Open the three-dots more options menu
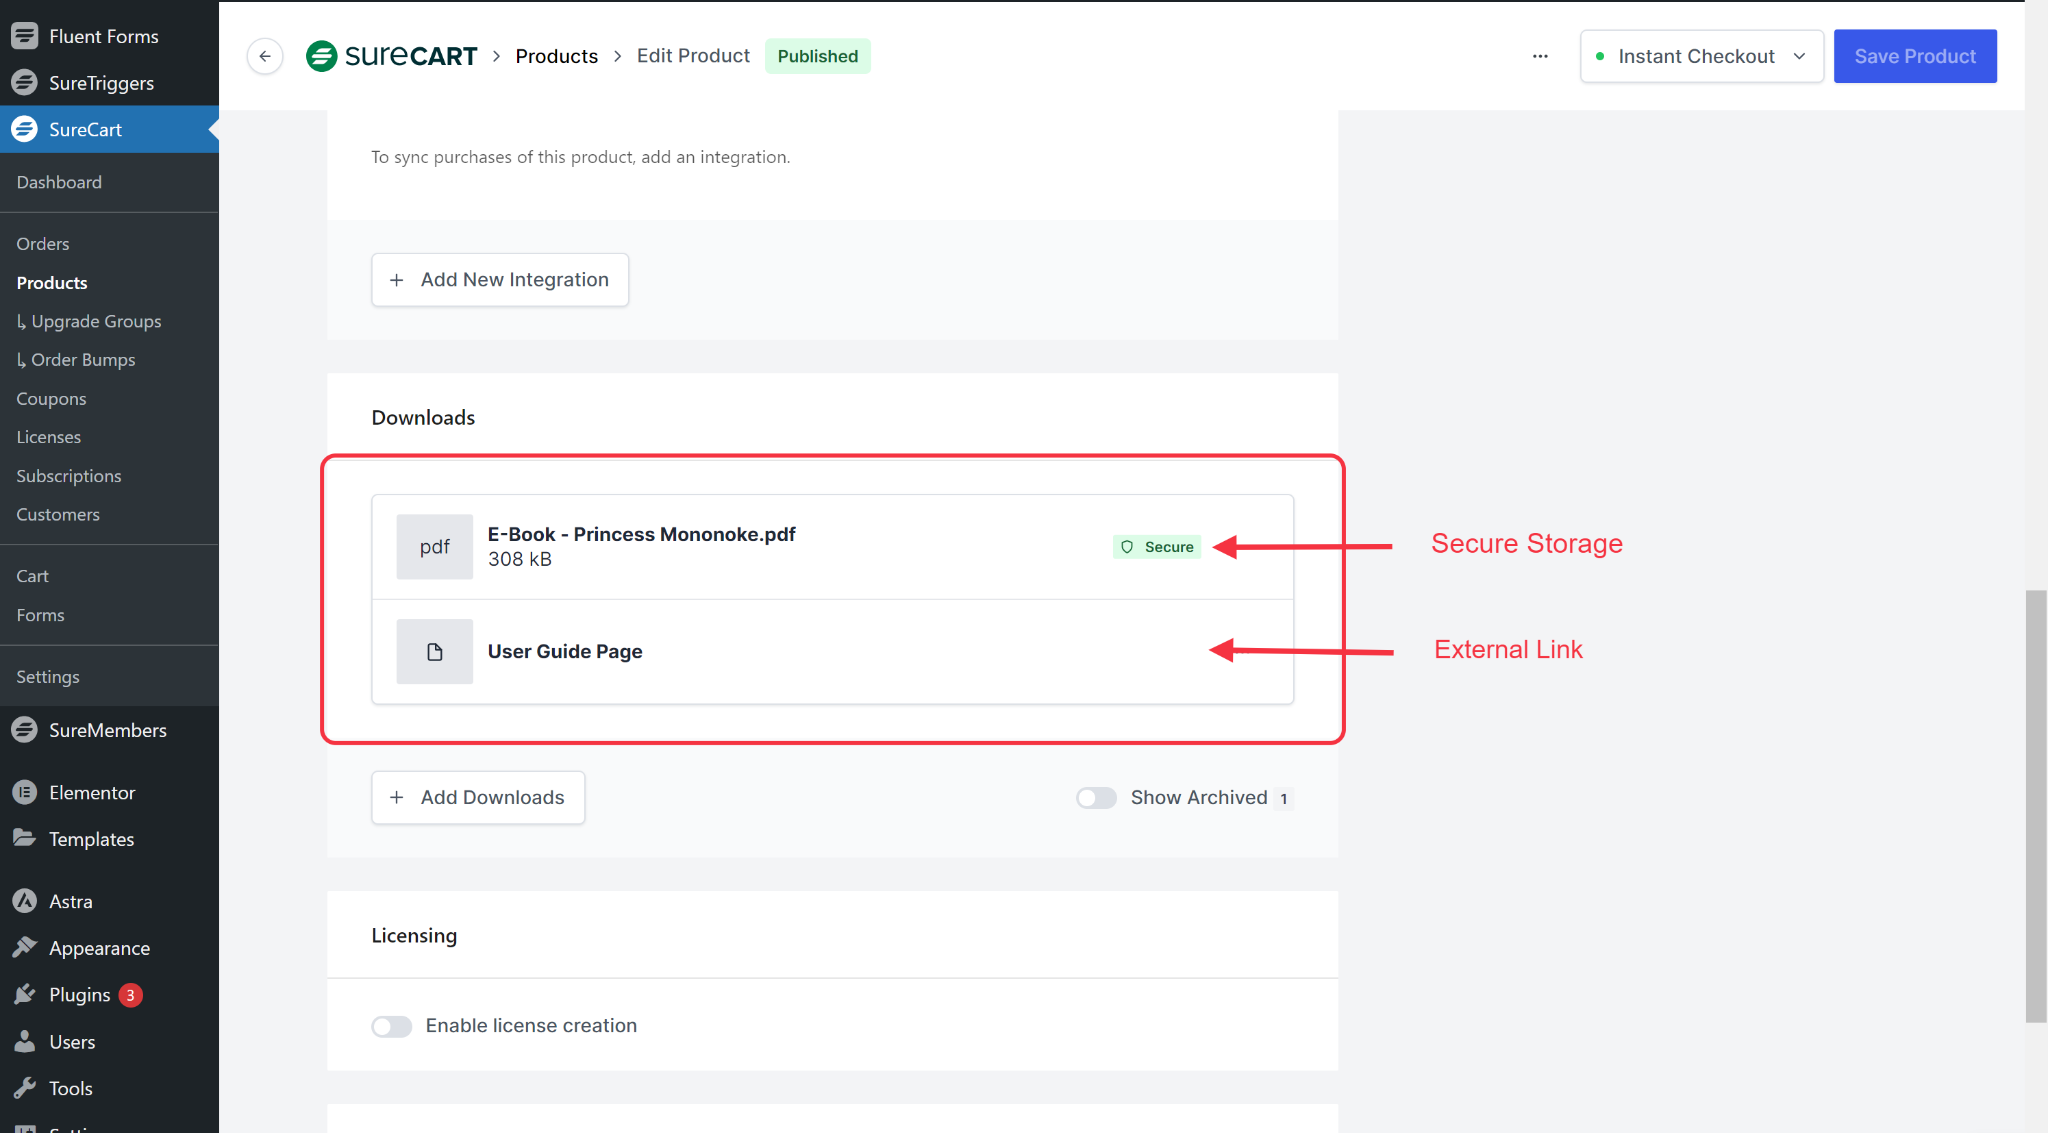This screenshot has height=1133, width=2048. pos(1540,56)
